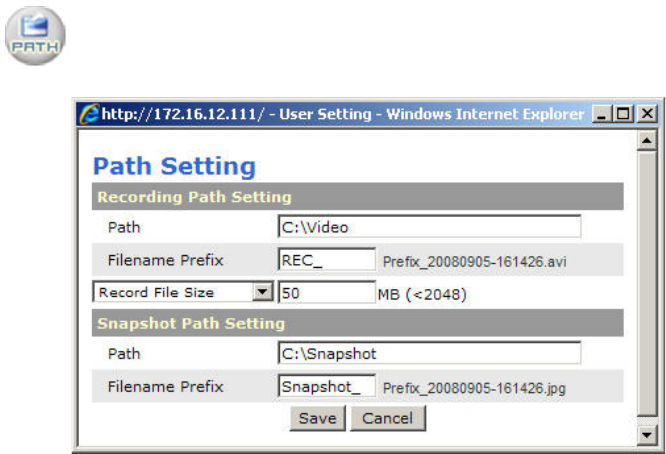This screenshot has height=454, width=666.
Task: Click the scrollbar down arrow
Action: click(647, 435)
